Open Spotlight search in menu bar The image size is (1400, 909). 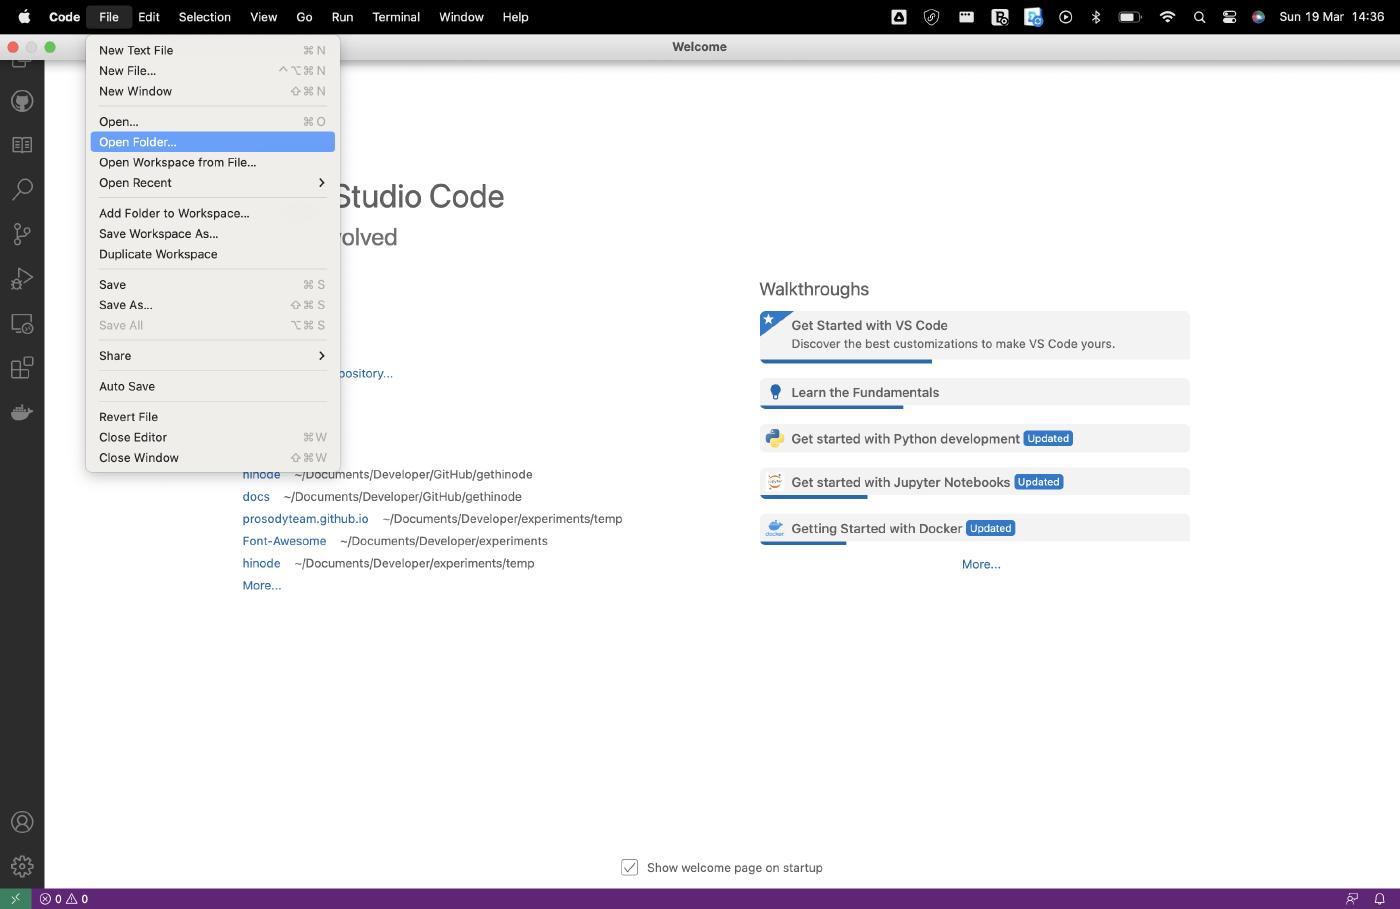[1199, 17]
